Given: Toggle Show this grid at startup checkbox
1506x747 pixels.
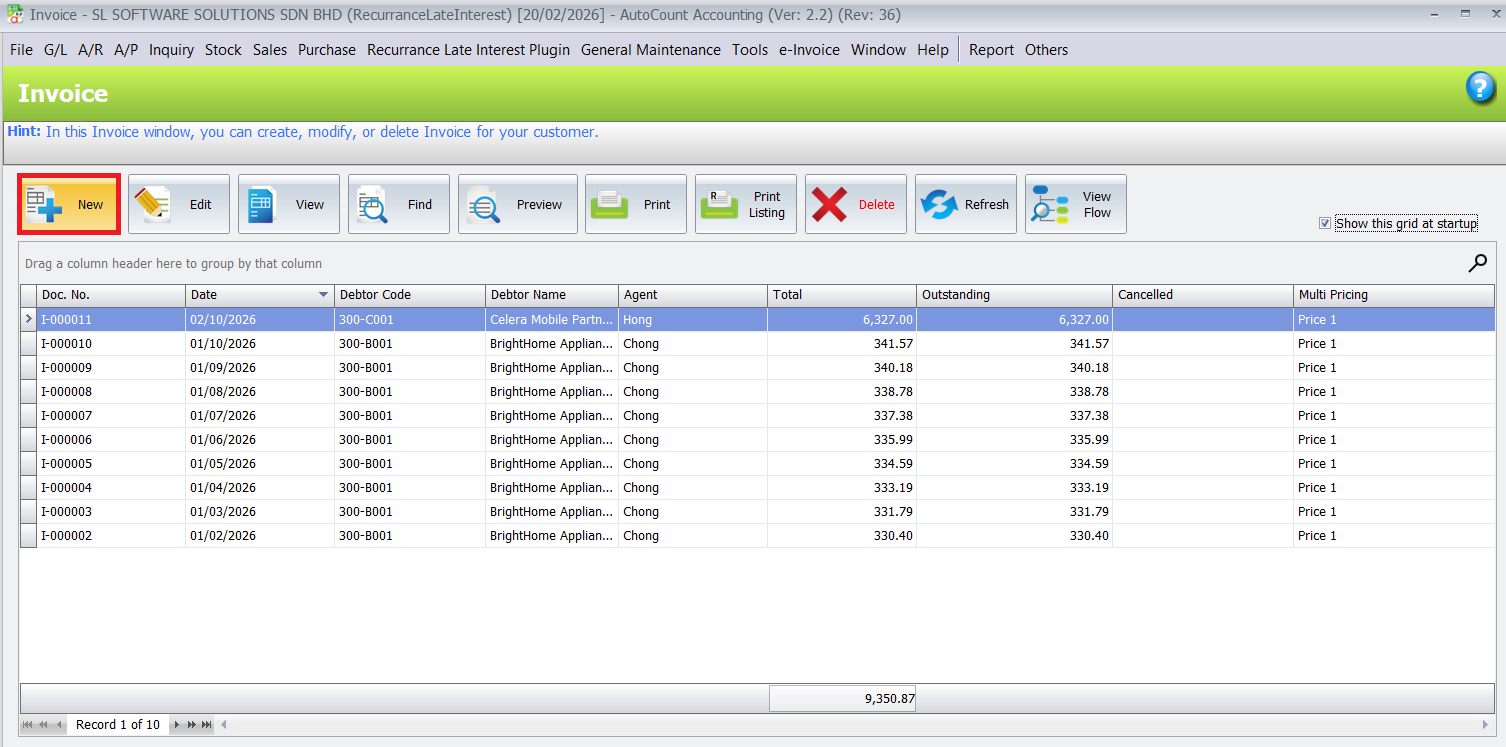Looking at the screenshot, I should point(1325,223).
